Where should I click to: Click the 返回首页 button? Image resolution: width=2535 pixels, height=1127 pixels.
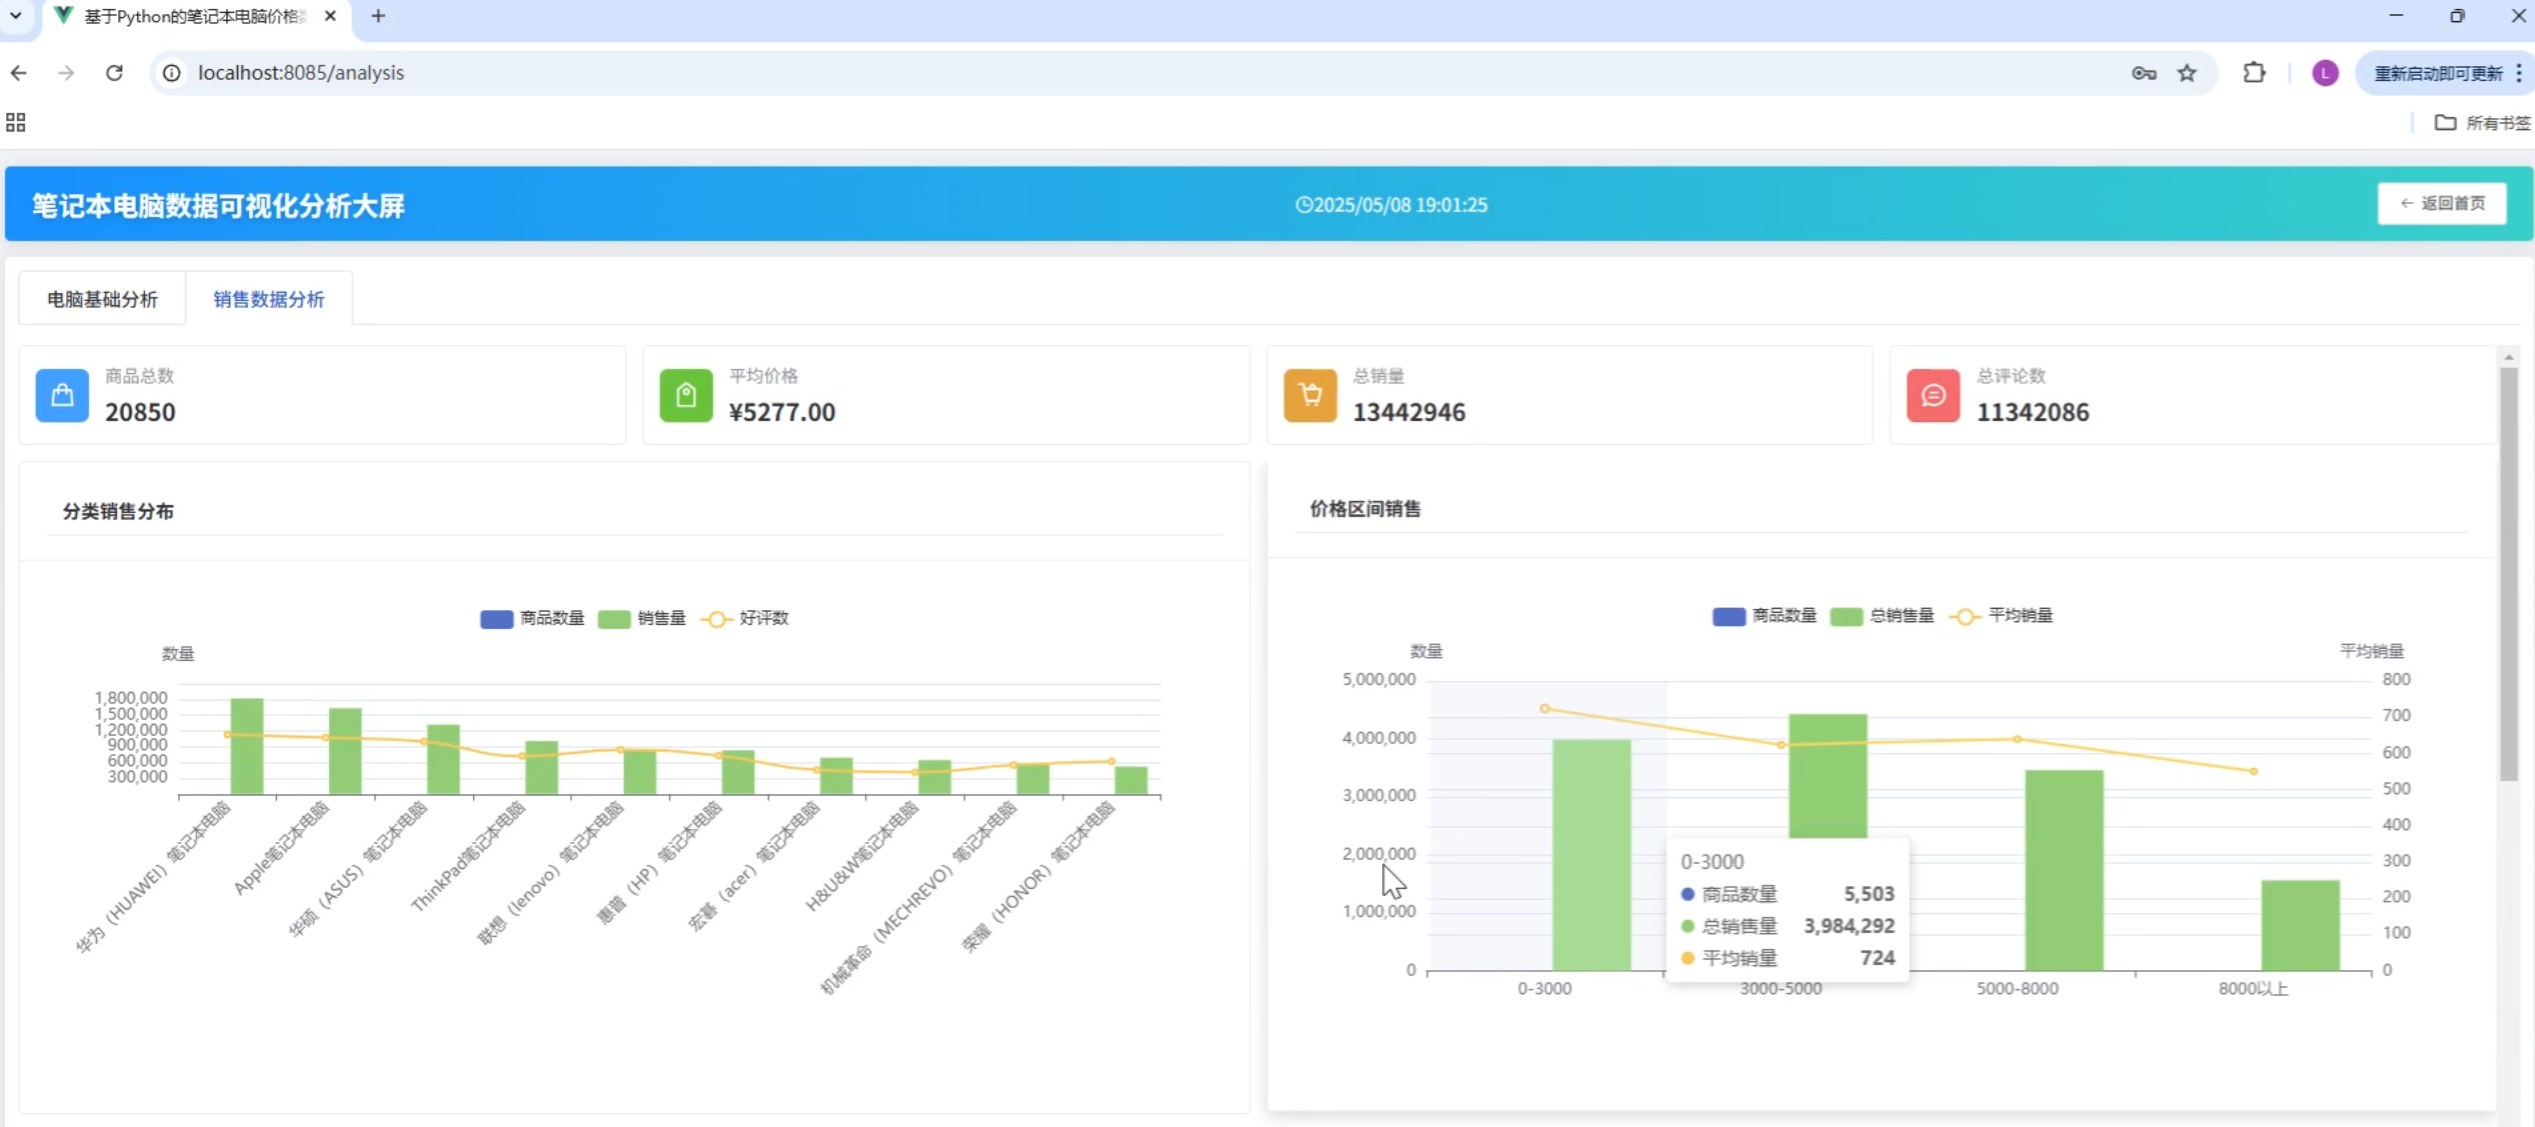[x=2441, y=203]
